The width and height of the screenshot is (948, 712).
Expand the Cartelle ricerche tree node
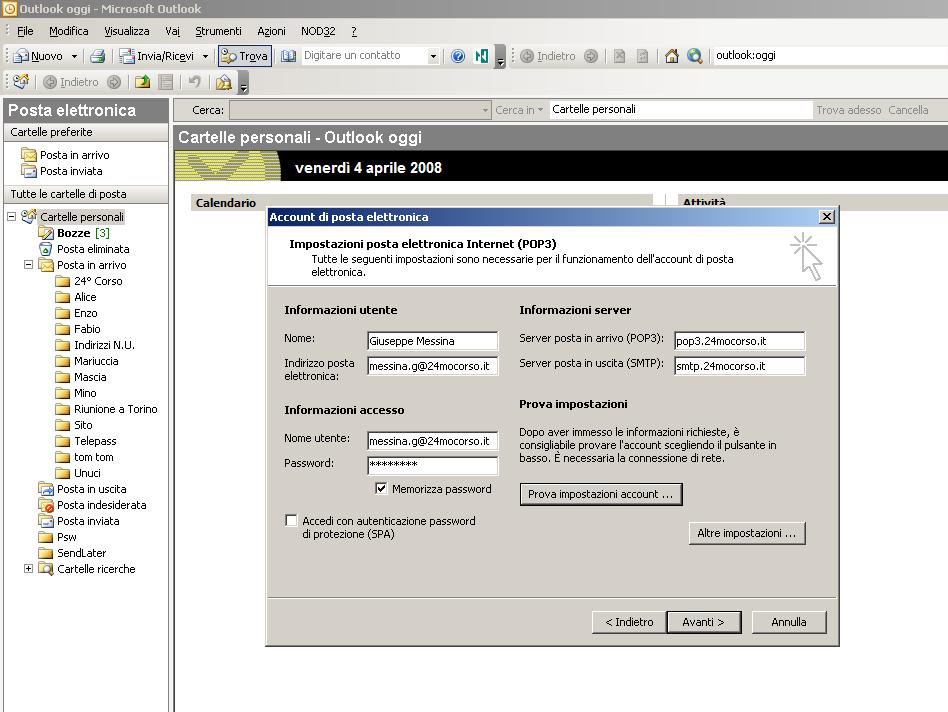click(x=28, y=569)
